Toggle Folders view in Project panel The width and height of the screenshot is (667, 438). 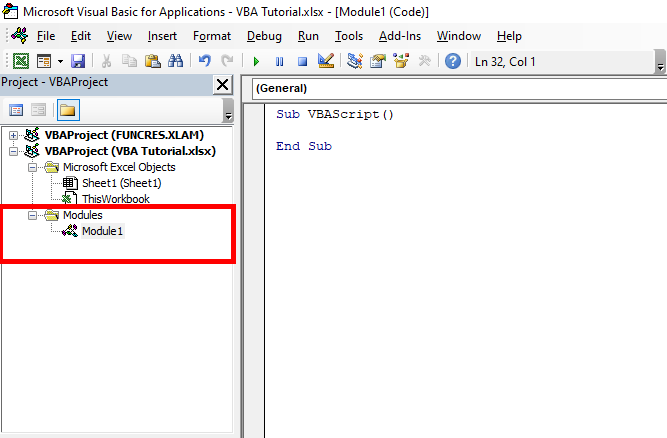(68, 111)
